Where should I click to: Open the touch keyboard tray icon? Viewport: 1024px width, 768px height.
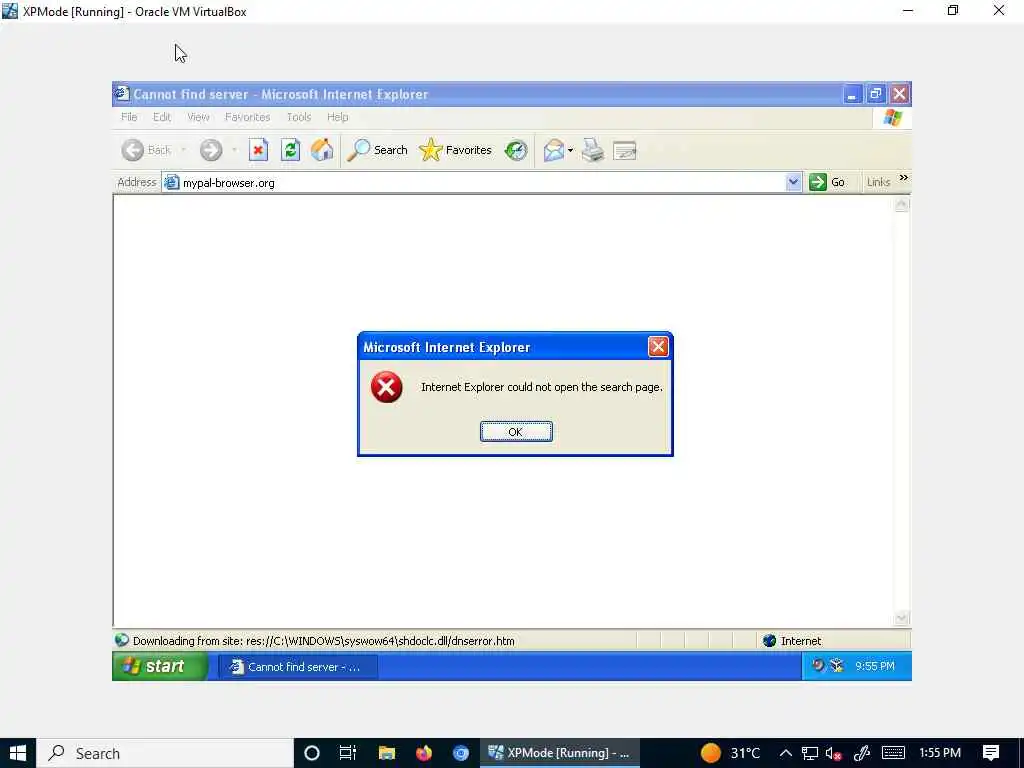click(x=893, y=753)
